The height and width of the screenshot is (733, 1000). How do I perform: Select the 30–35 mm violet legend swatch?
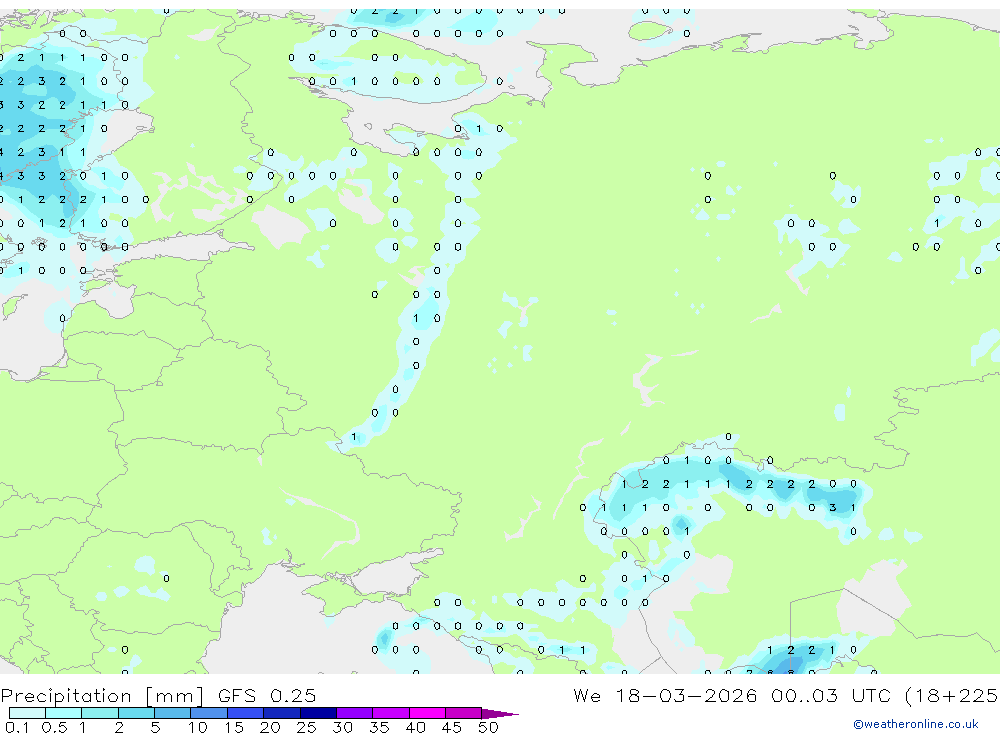(x=355, y=713)
